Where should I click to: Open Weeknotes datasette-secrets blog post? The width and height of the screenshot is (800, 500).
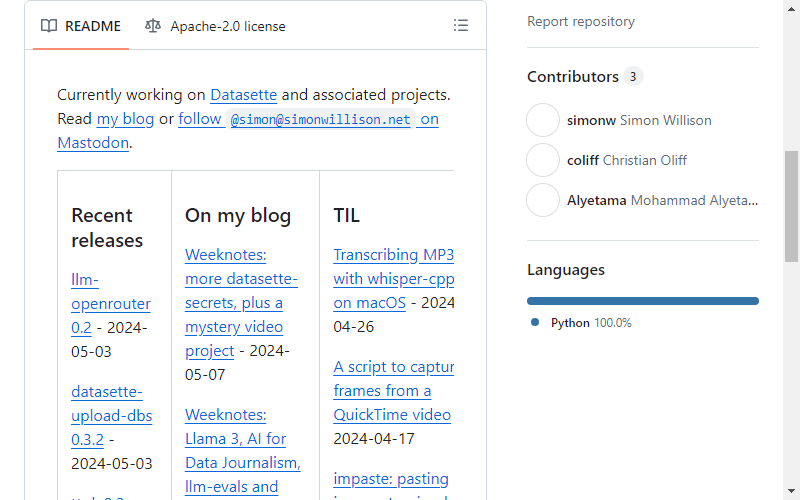pyautogui.click(x=241, y=303)
